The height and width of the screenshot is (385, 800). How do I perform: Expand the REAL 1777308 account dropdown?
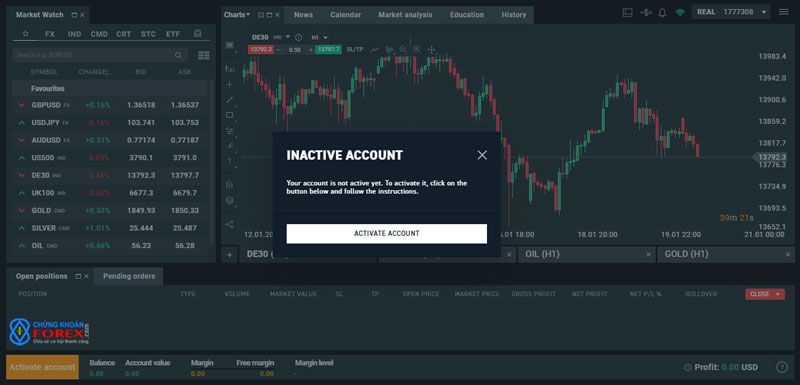coord(731,12)
